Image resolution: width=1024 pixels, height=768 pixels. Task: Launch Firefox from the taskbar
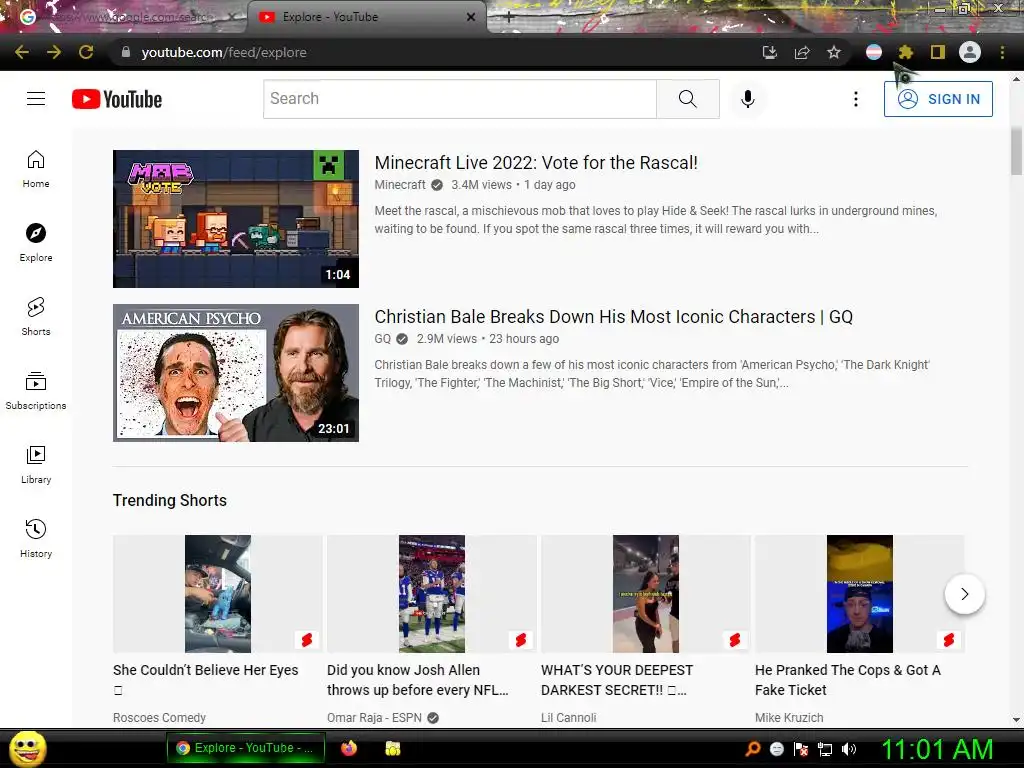click(x=349, y=748)
